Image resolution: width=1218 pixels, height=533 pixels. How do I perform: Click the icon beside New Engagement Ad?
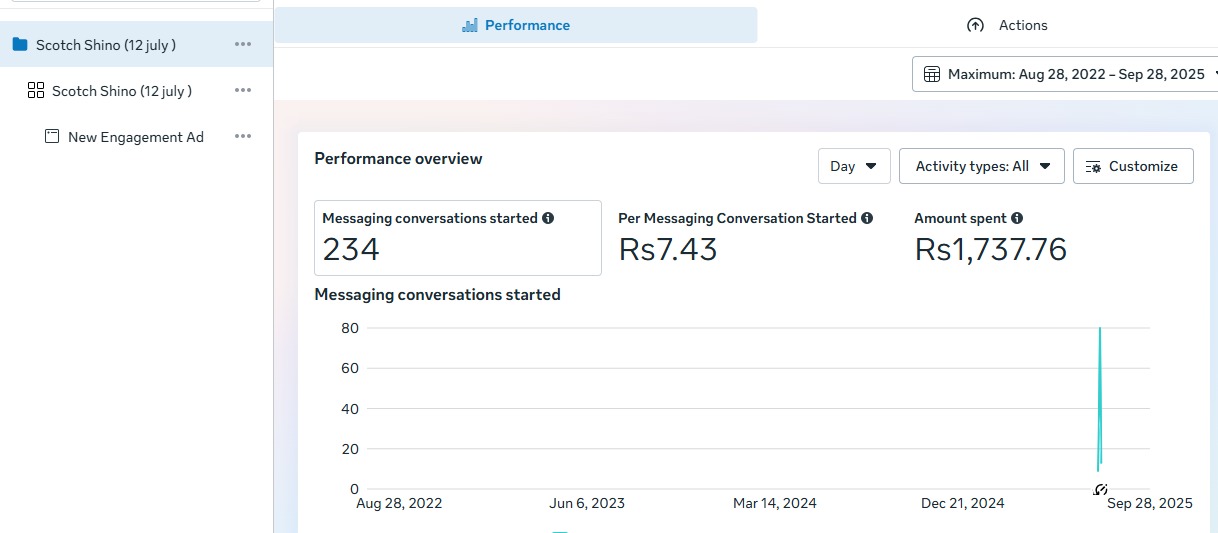click(52, 137)
